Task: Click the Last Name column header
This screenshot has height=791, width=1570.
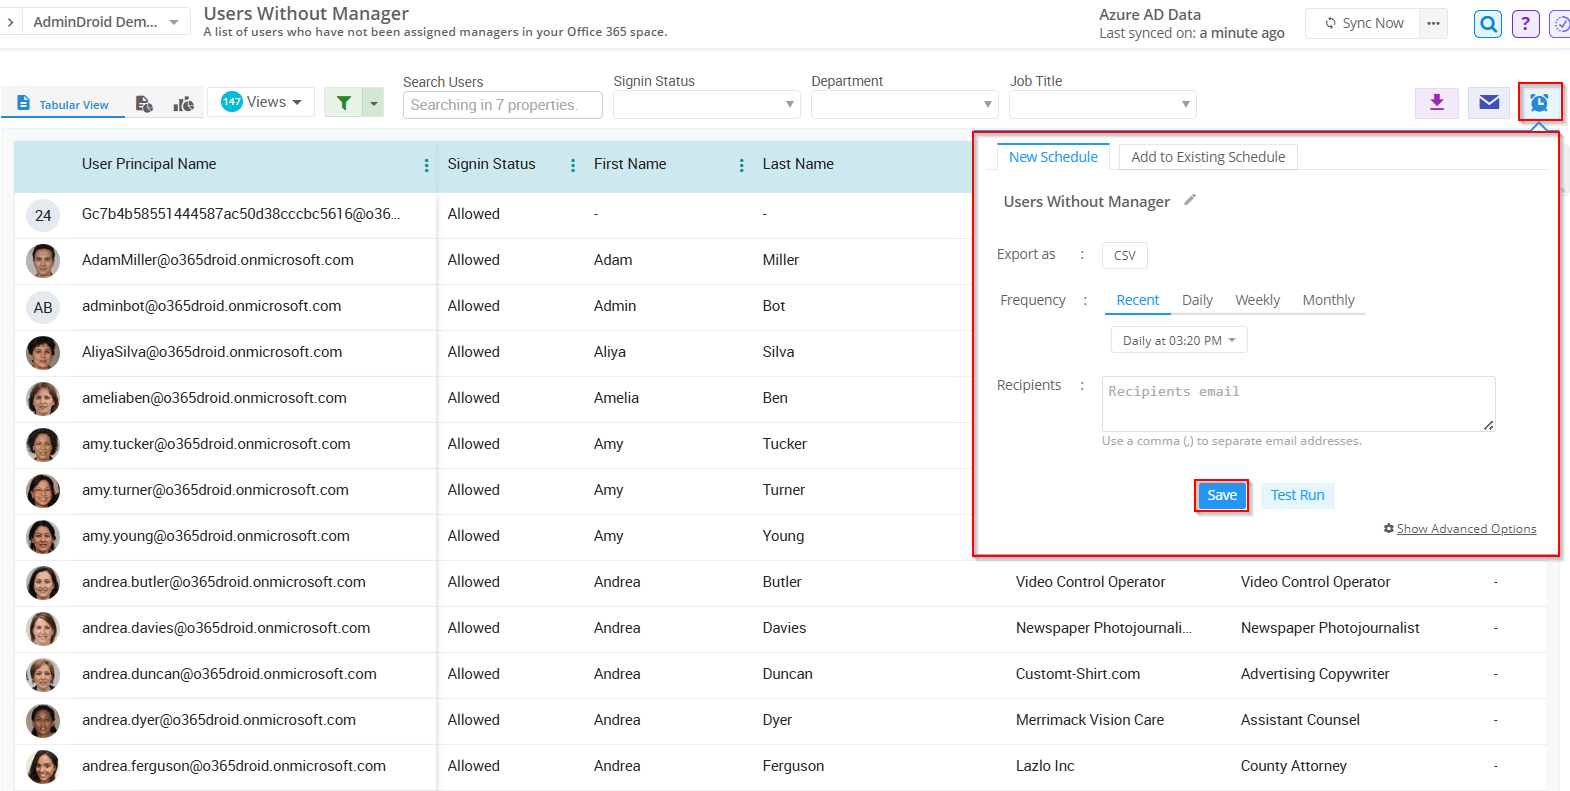Action: (x=798, y=164)
